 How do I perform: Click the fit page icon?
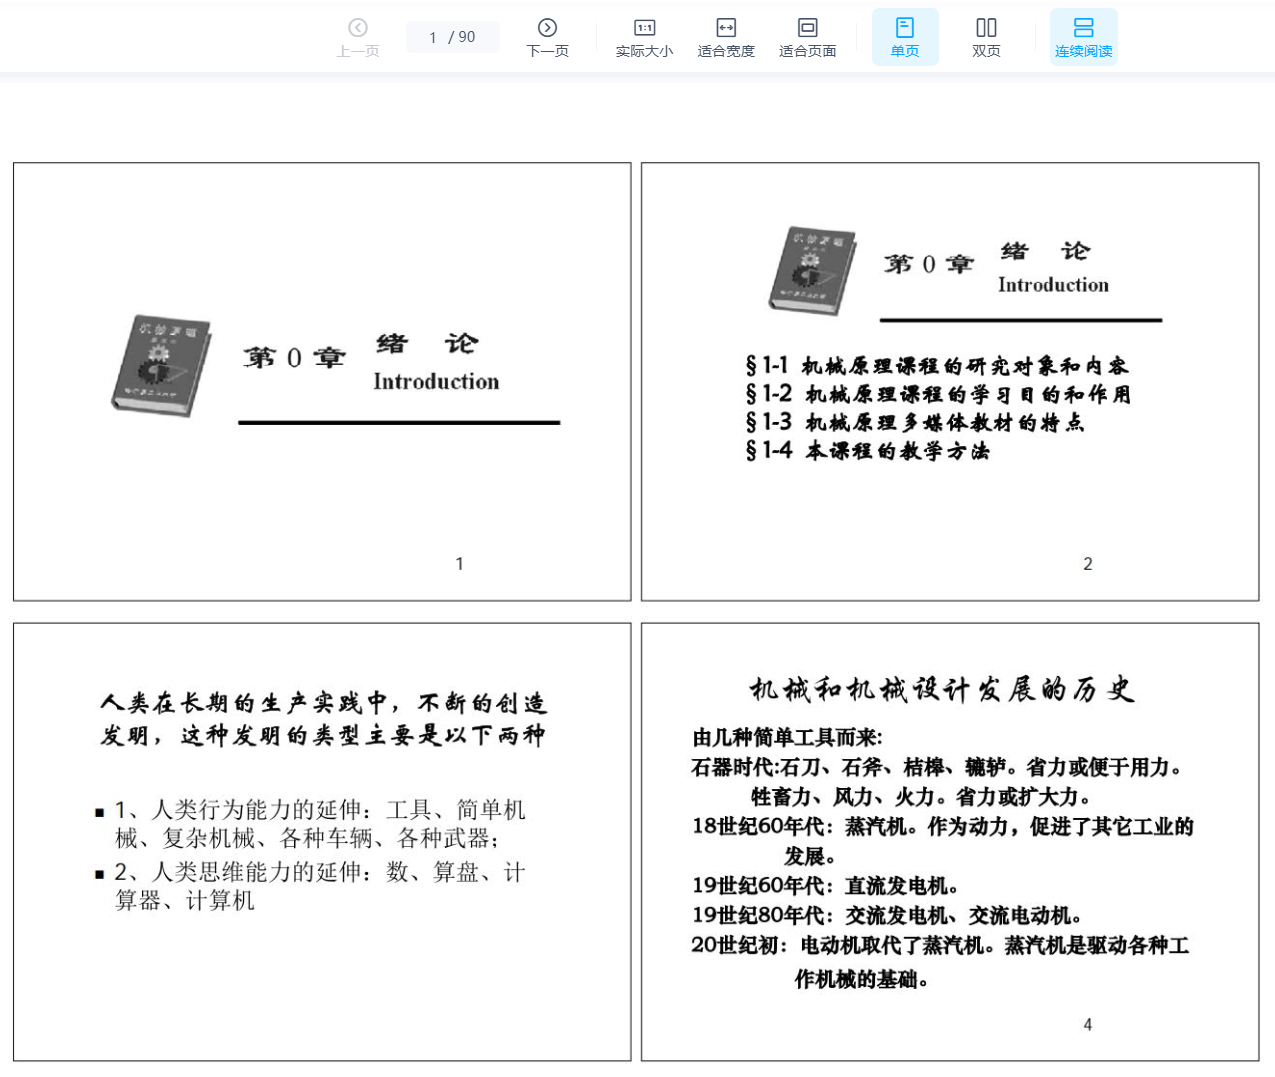[x=807, y=28]
